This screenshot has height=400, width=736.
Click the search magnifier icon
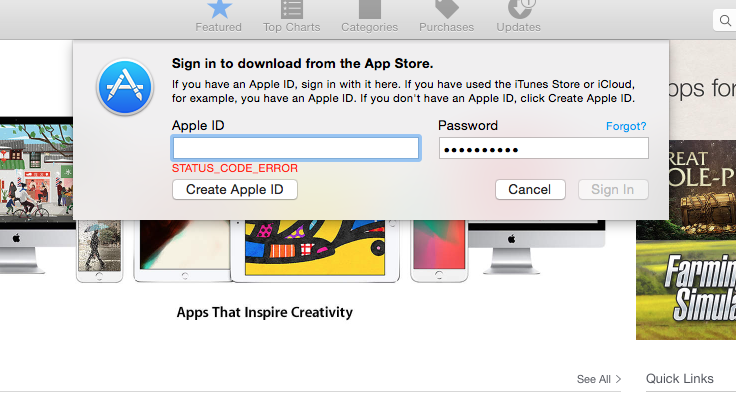(725, 21)
